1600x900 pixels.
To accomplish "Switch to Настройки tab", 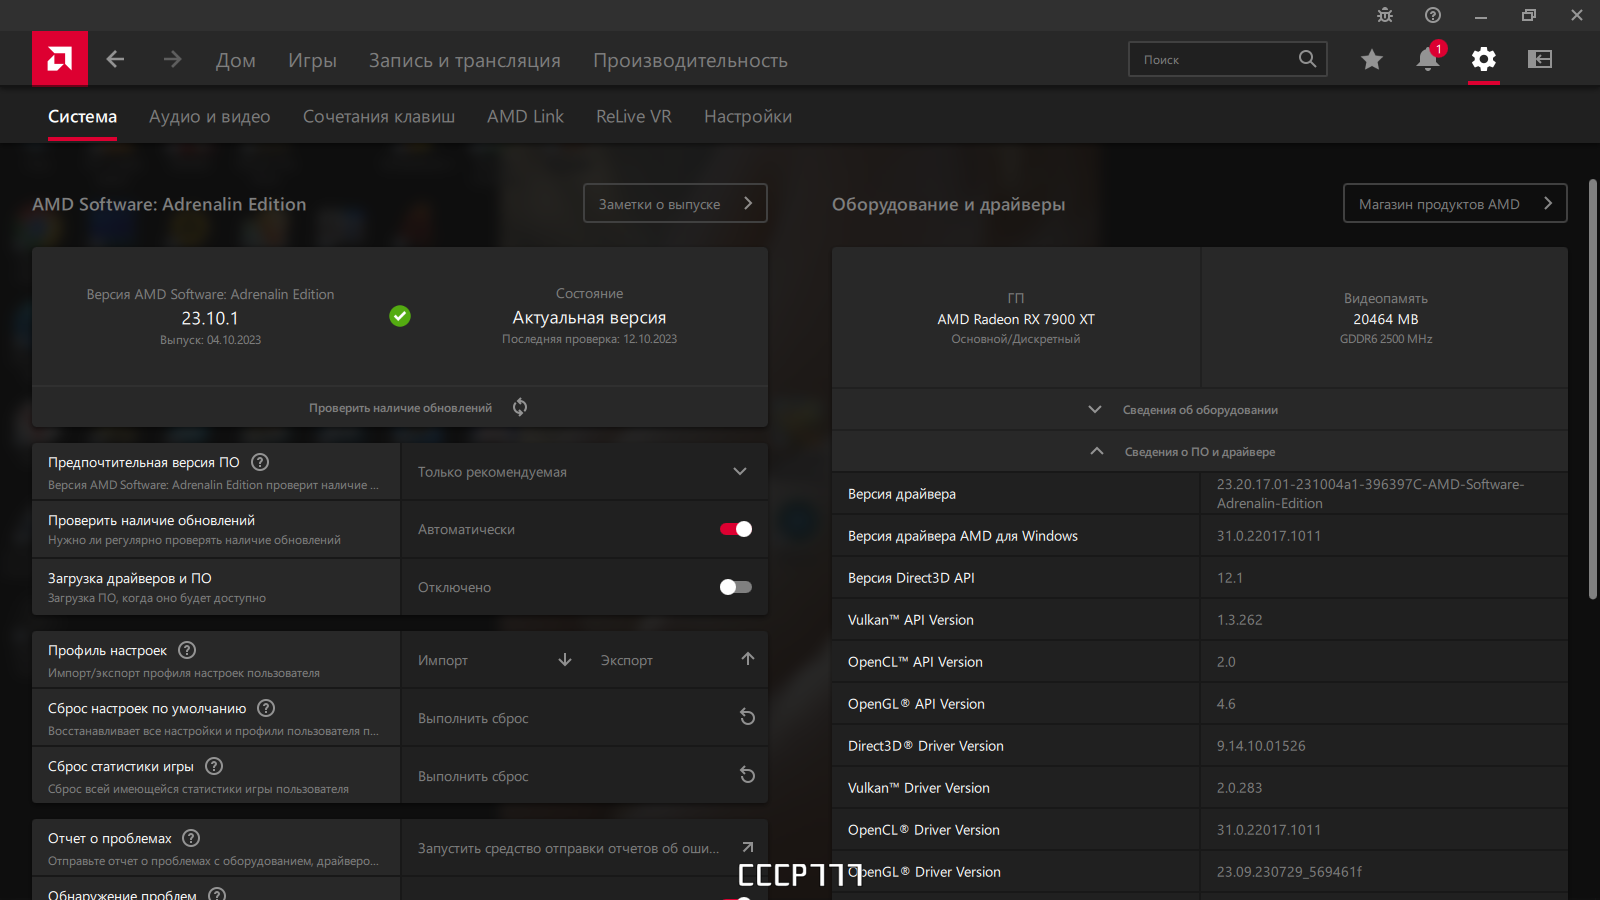I will (748, 116).
